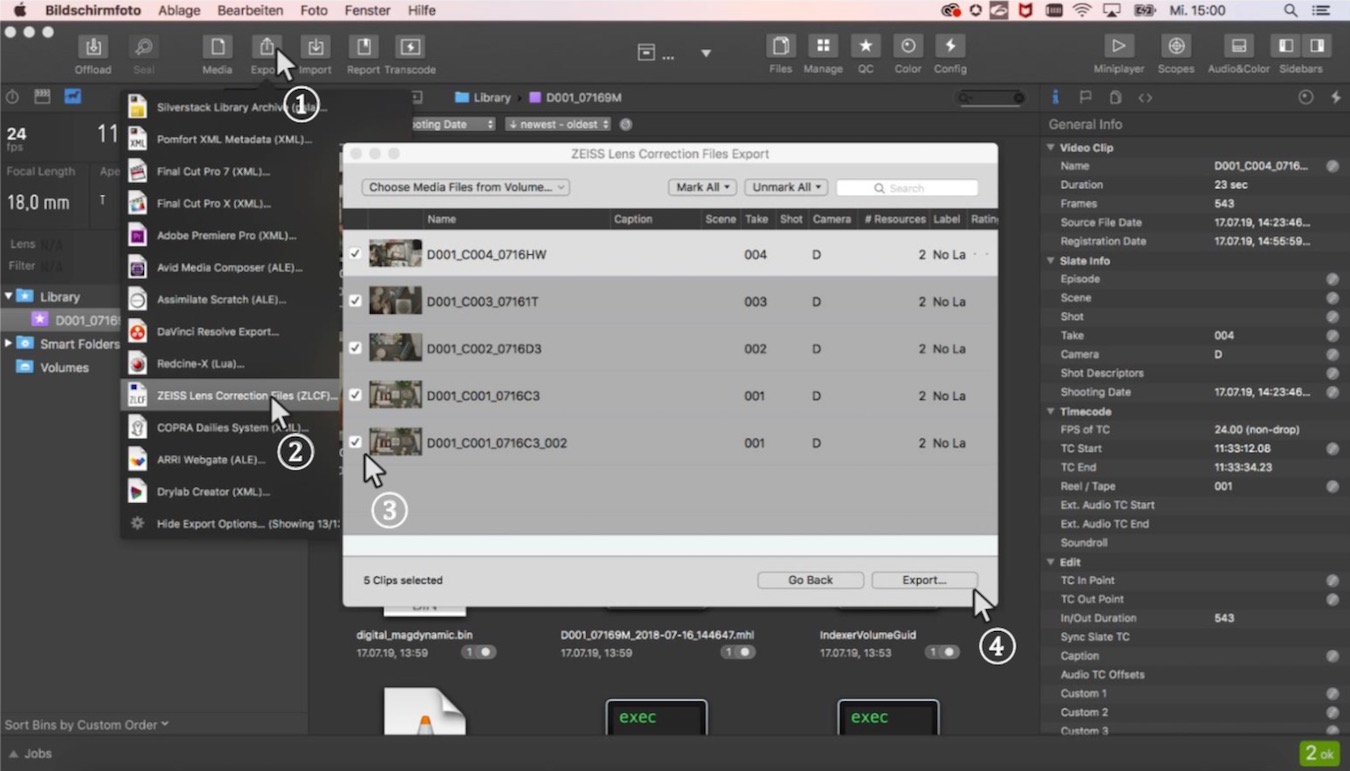The image size is (1350, 771).
Task: Uncheck clip D001_C001_0716C3_002 checkbox
Action: click(x=355, y=442)
